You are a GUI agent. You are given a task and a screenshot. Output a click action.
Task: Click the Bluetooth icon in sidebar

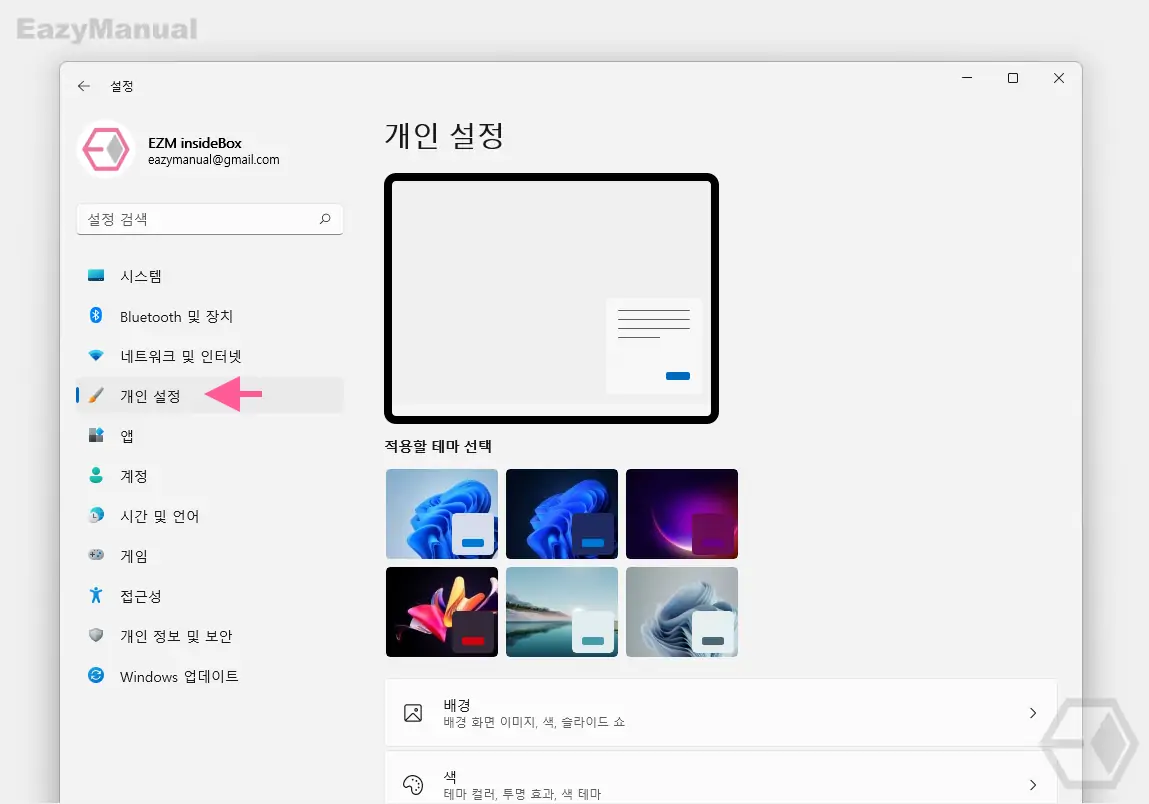96,315
